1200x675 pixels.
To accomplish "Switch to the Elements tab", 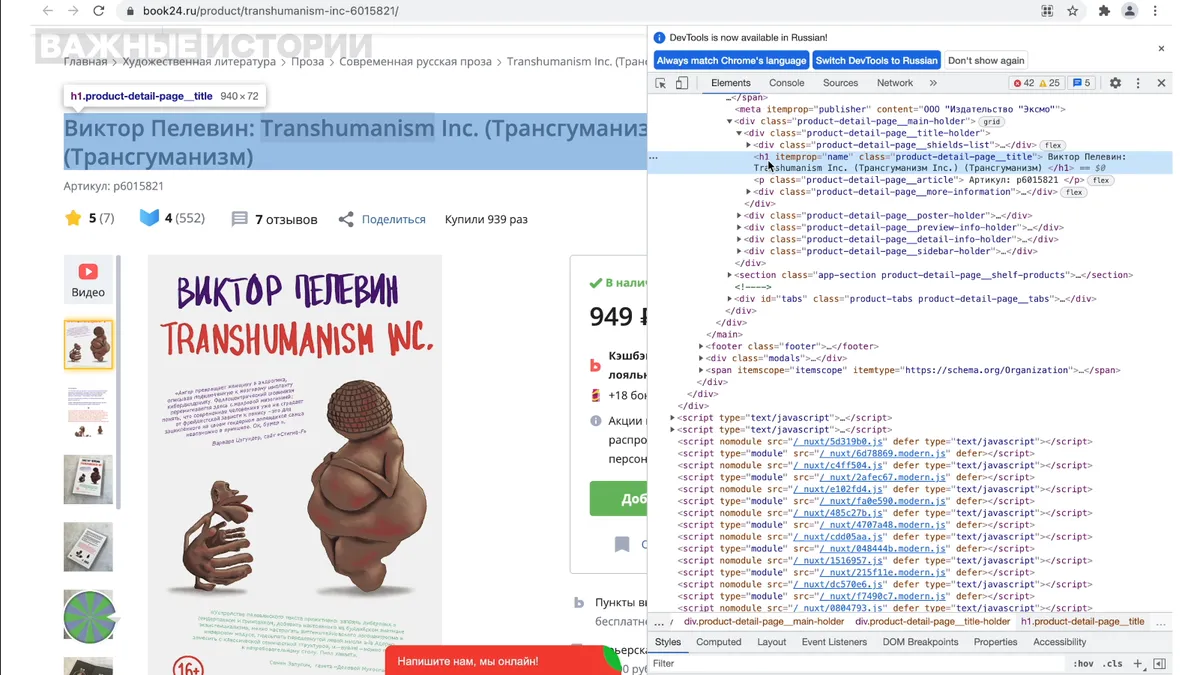I will [731, 83].
